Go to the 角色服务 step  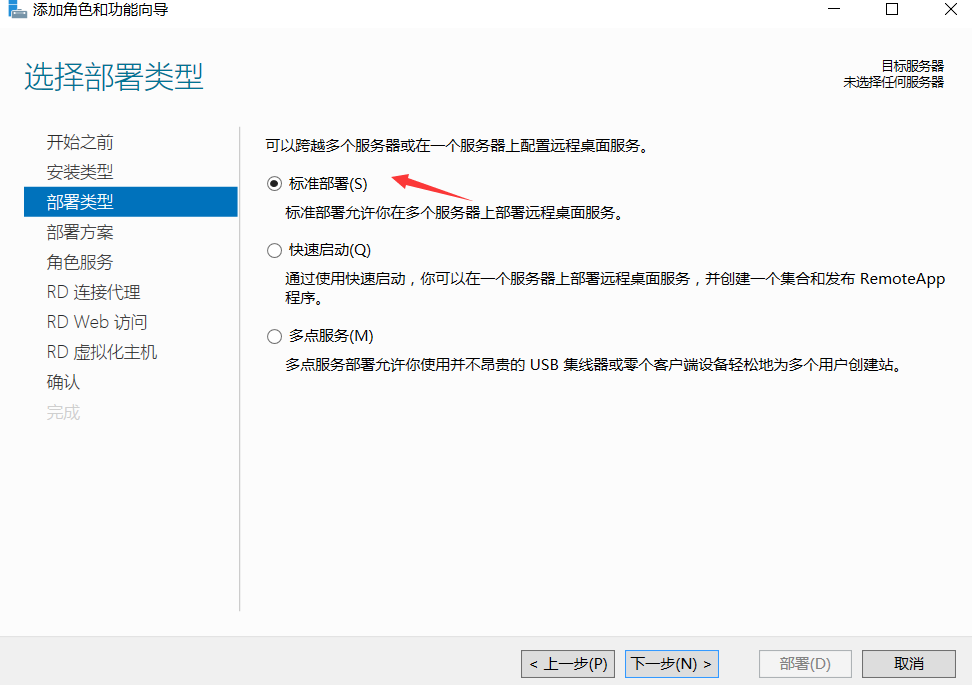[x=80, y=262]
